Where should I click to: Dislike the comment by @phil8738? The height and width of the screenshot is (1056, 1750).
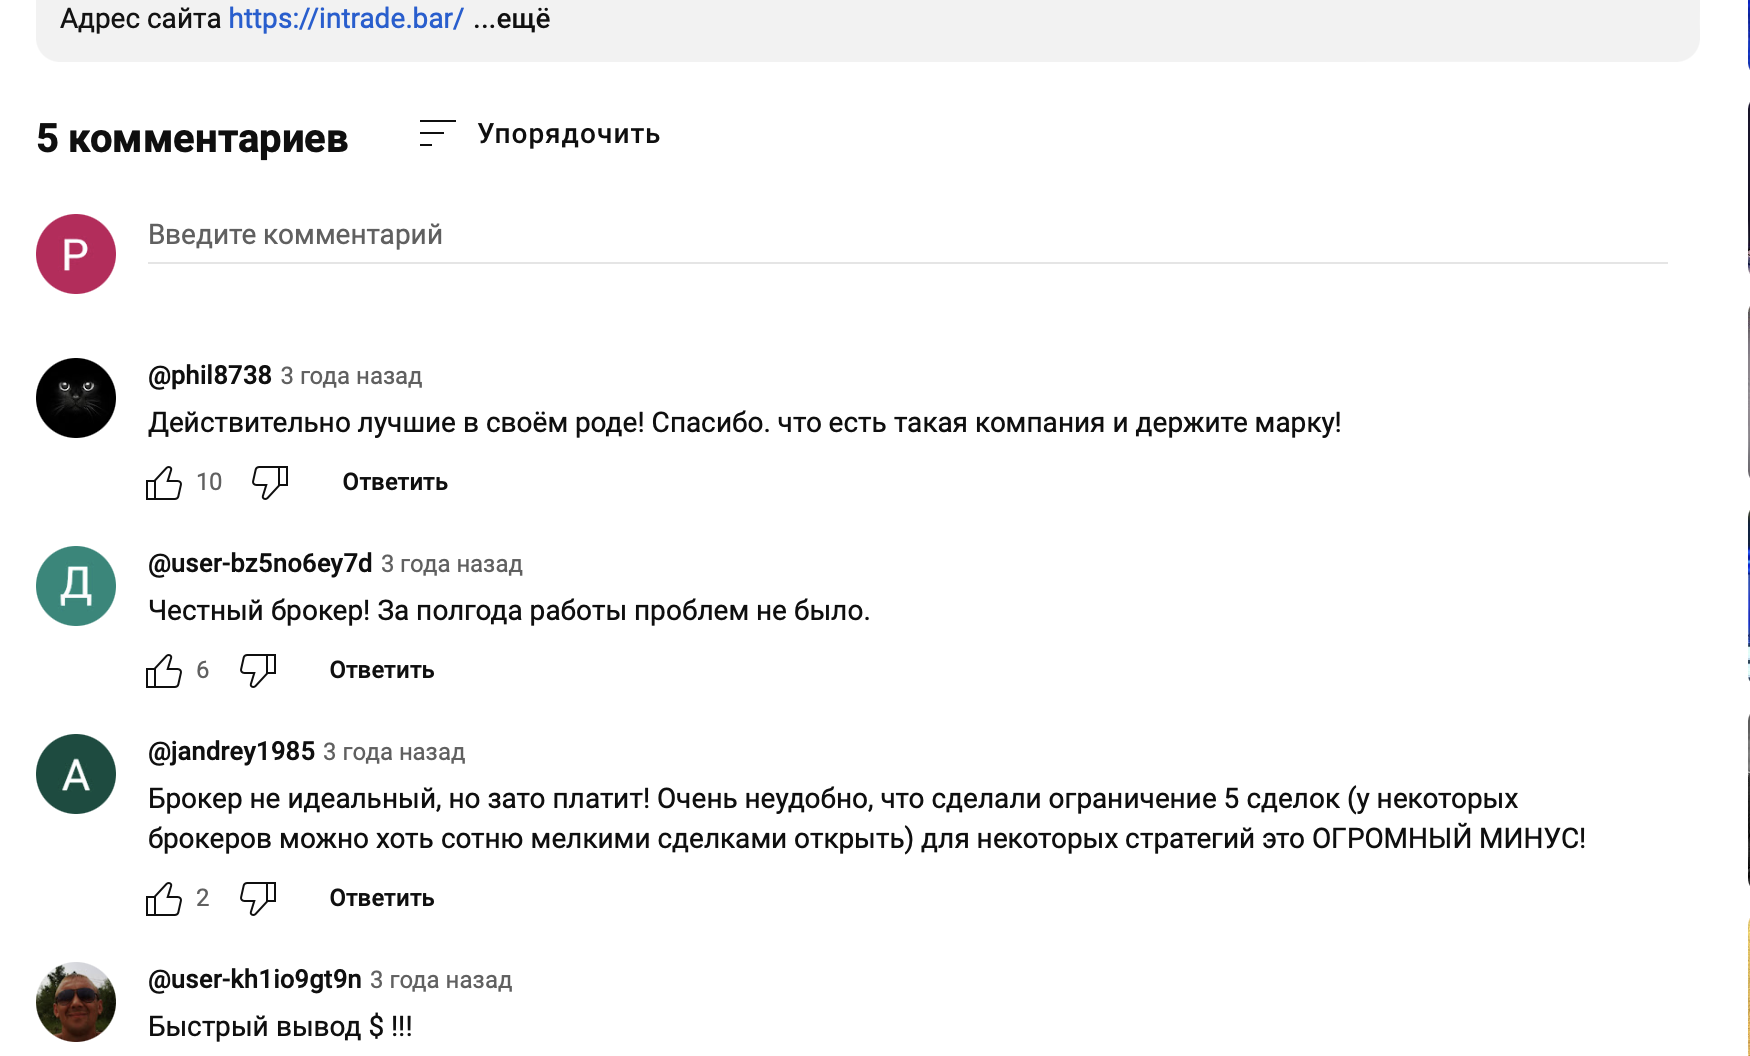tap(270, 483)
